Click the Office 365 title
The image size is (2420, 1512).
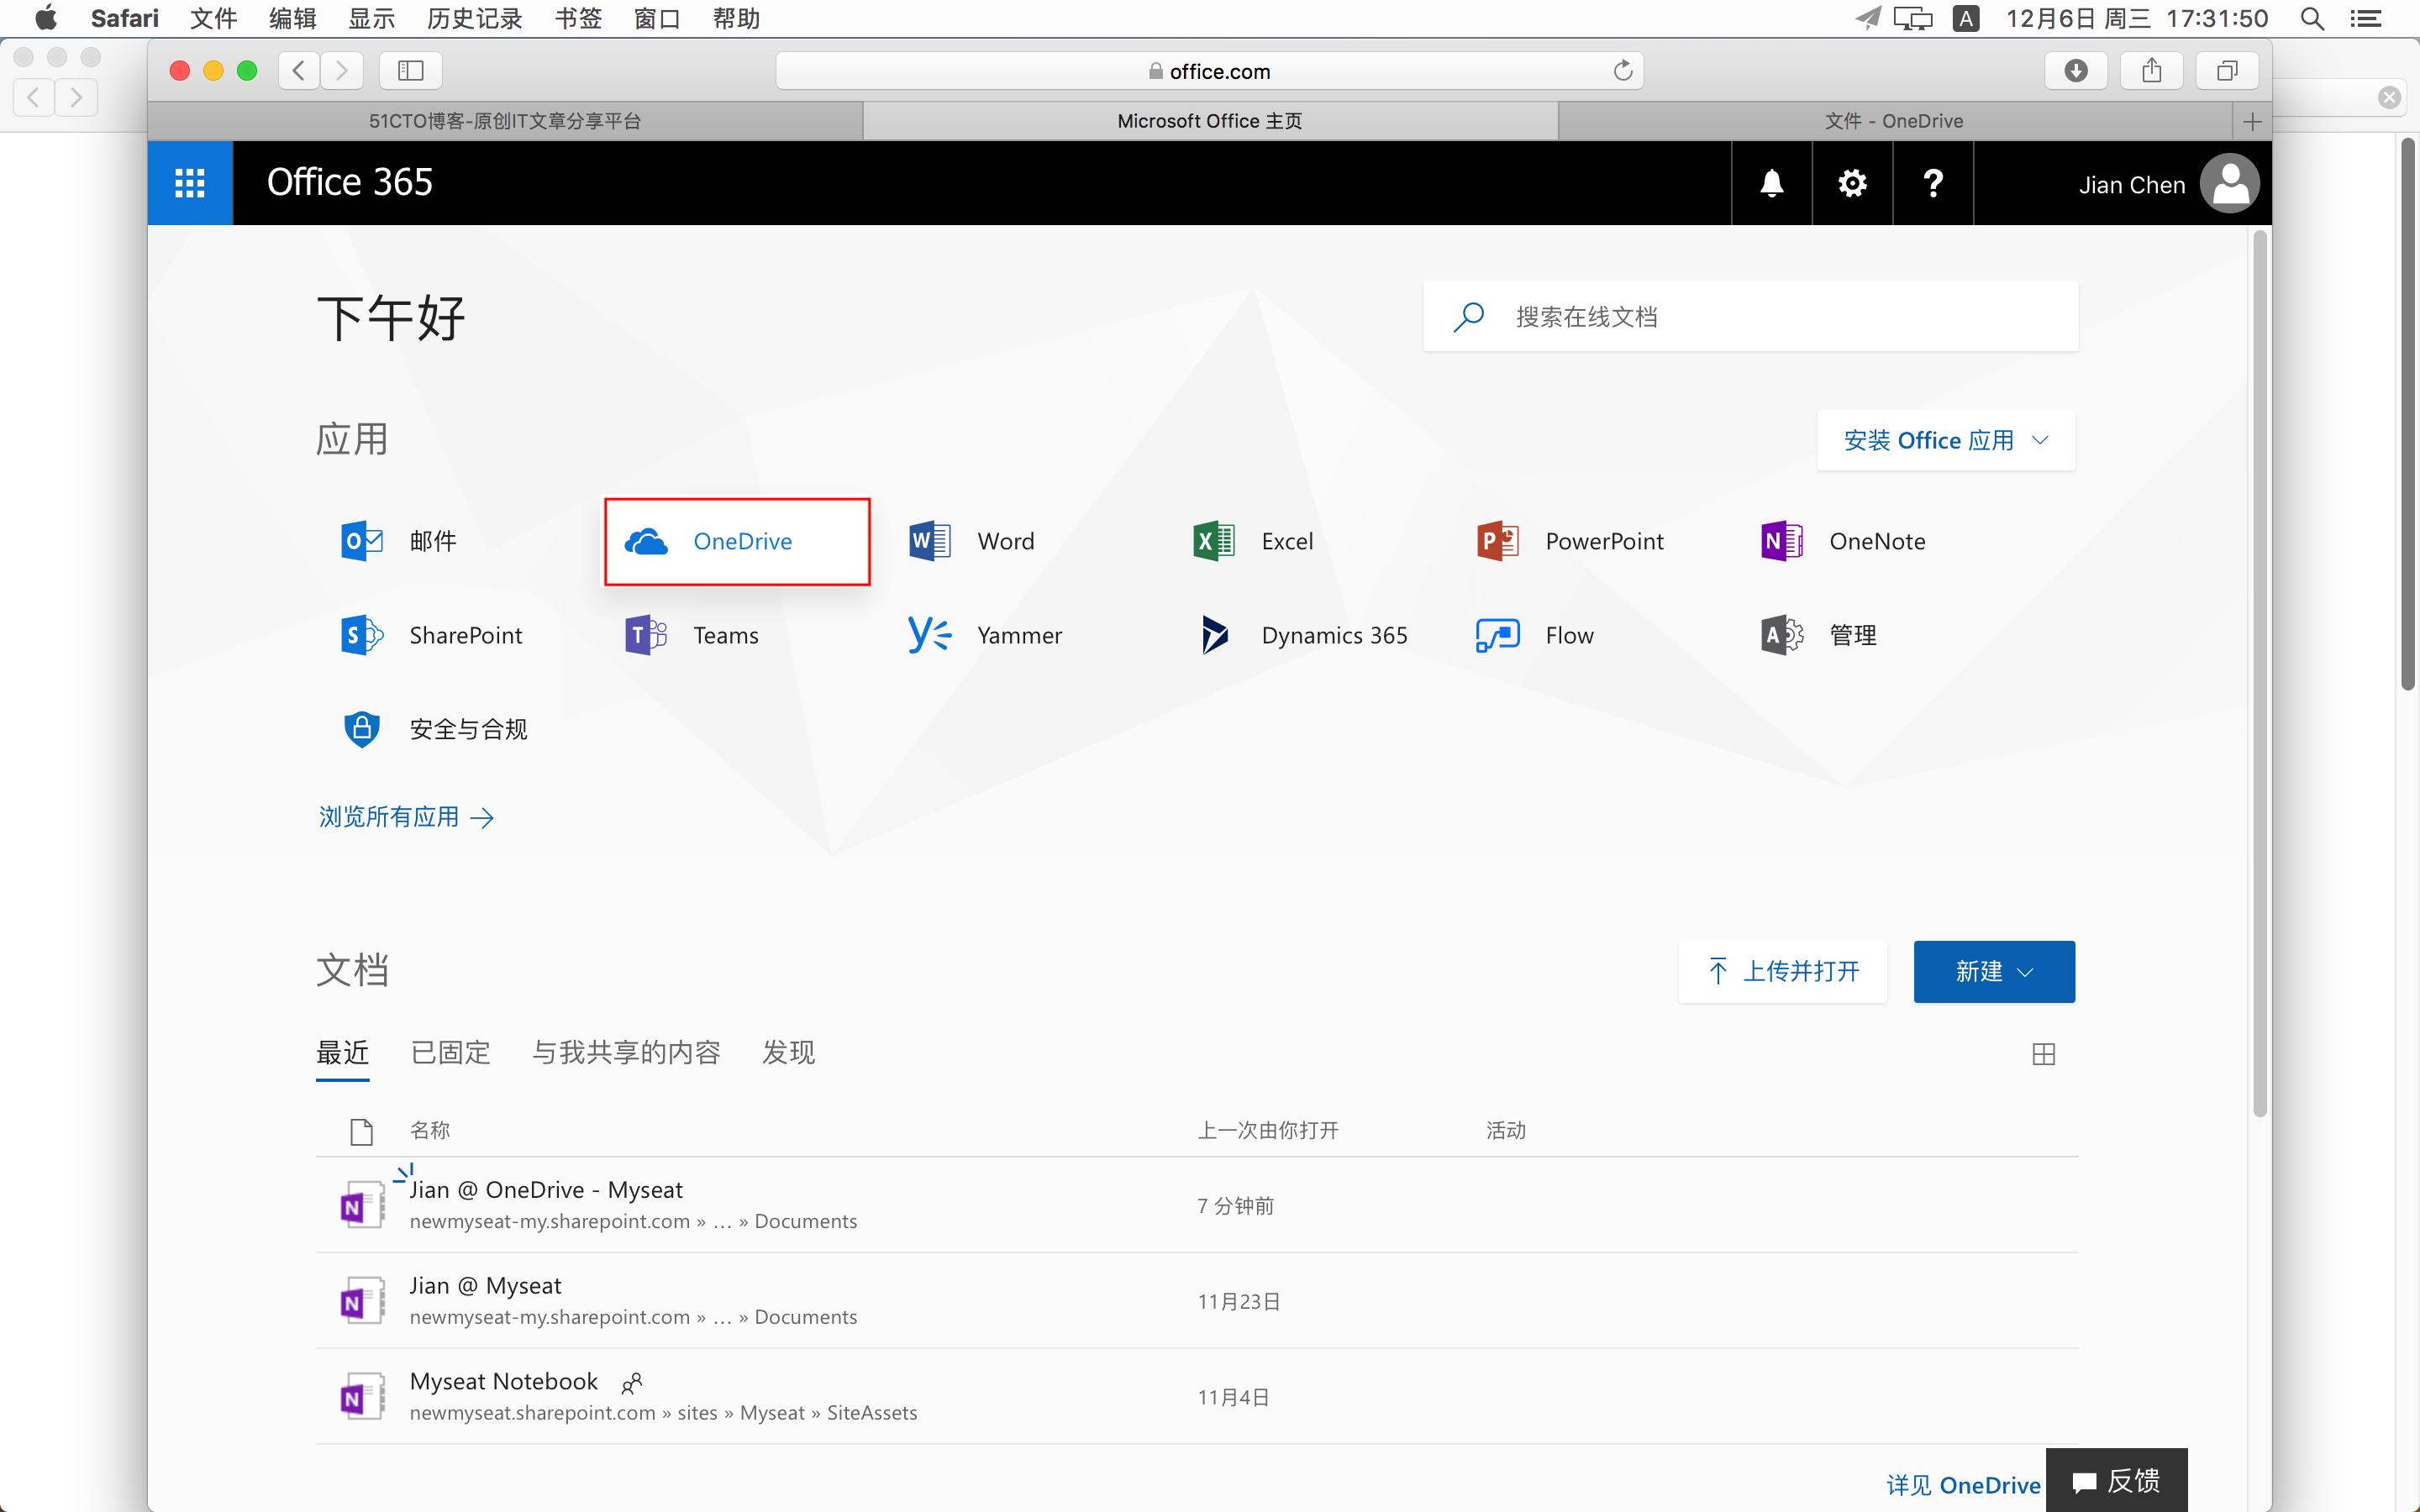click(349, 182)
